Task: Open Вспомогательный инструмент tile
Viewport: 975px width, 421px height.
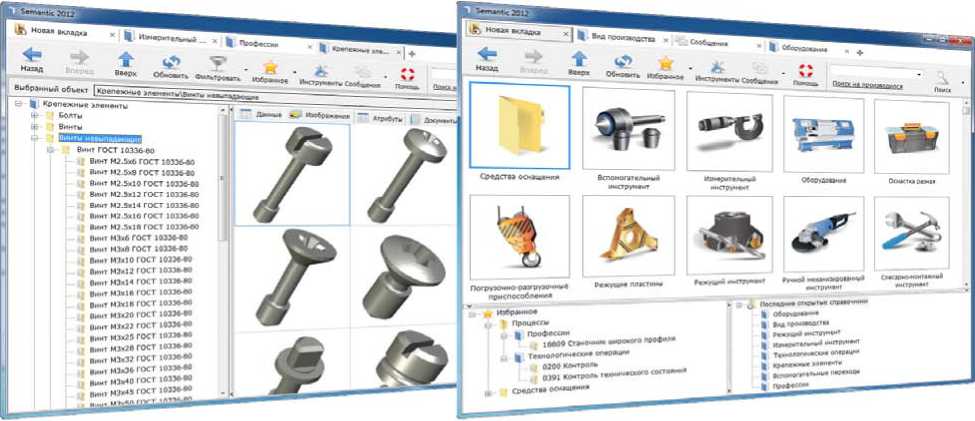Action: point(628,129)
